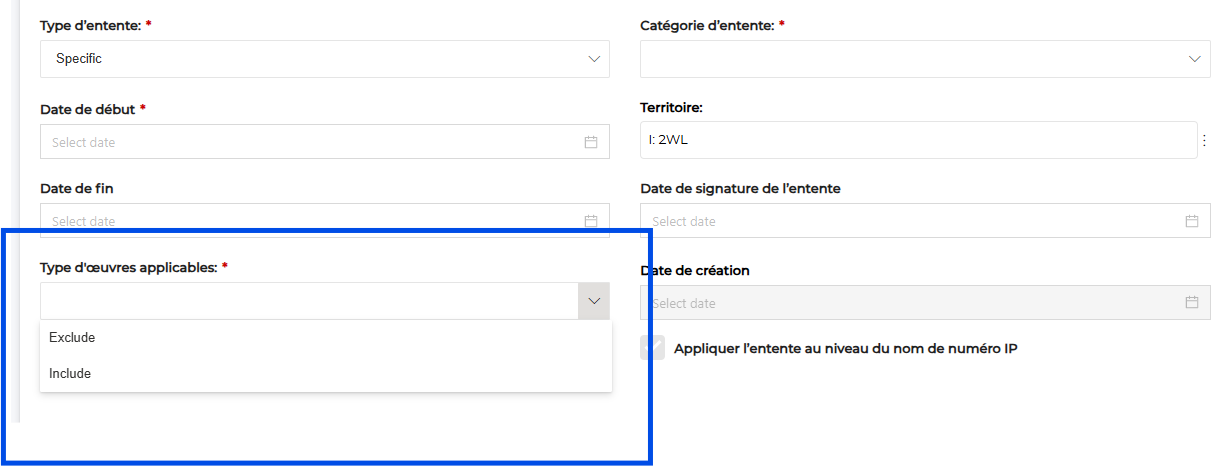Viewport: 1224px width, 466px height.
Task: Open the three-dot menu beside Territoire
Action: click(x=1204, y=140)
